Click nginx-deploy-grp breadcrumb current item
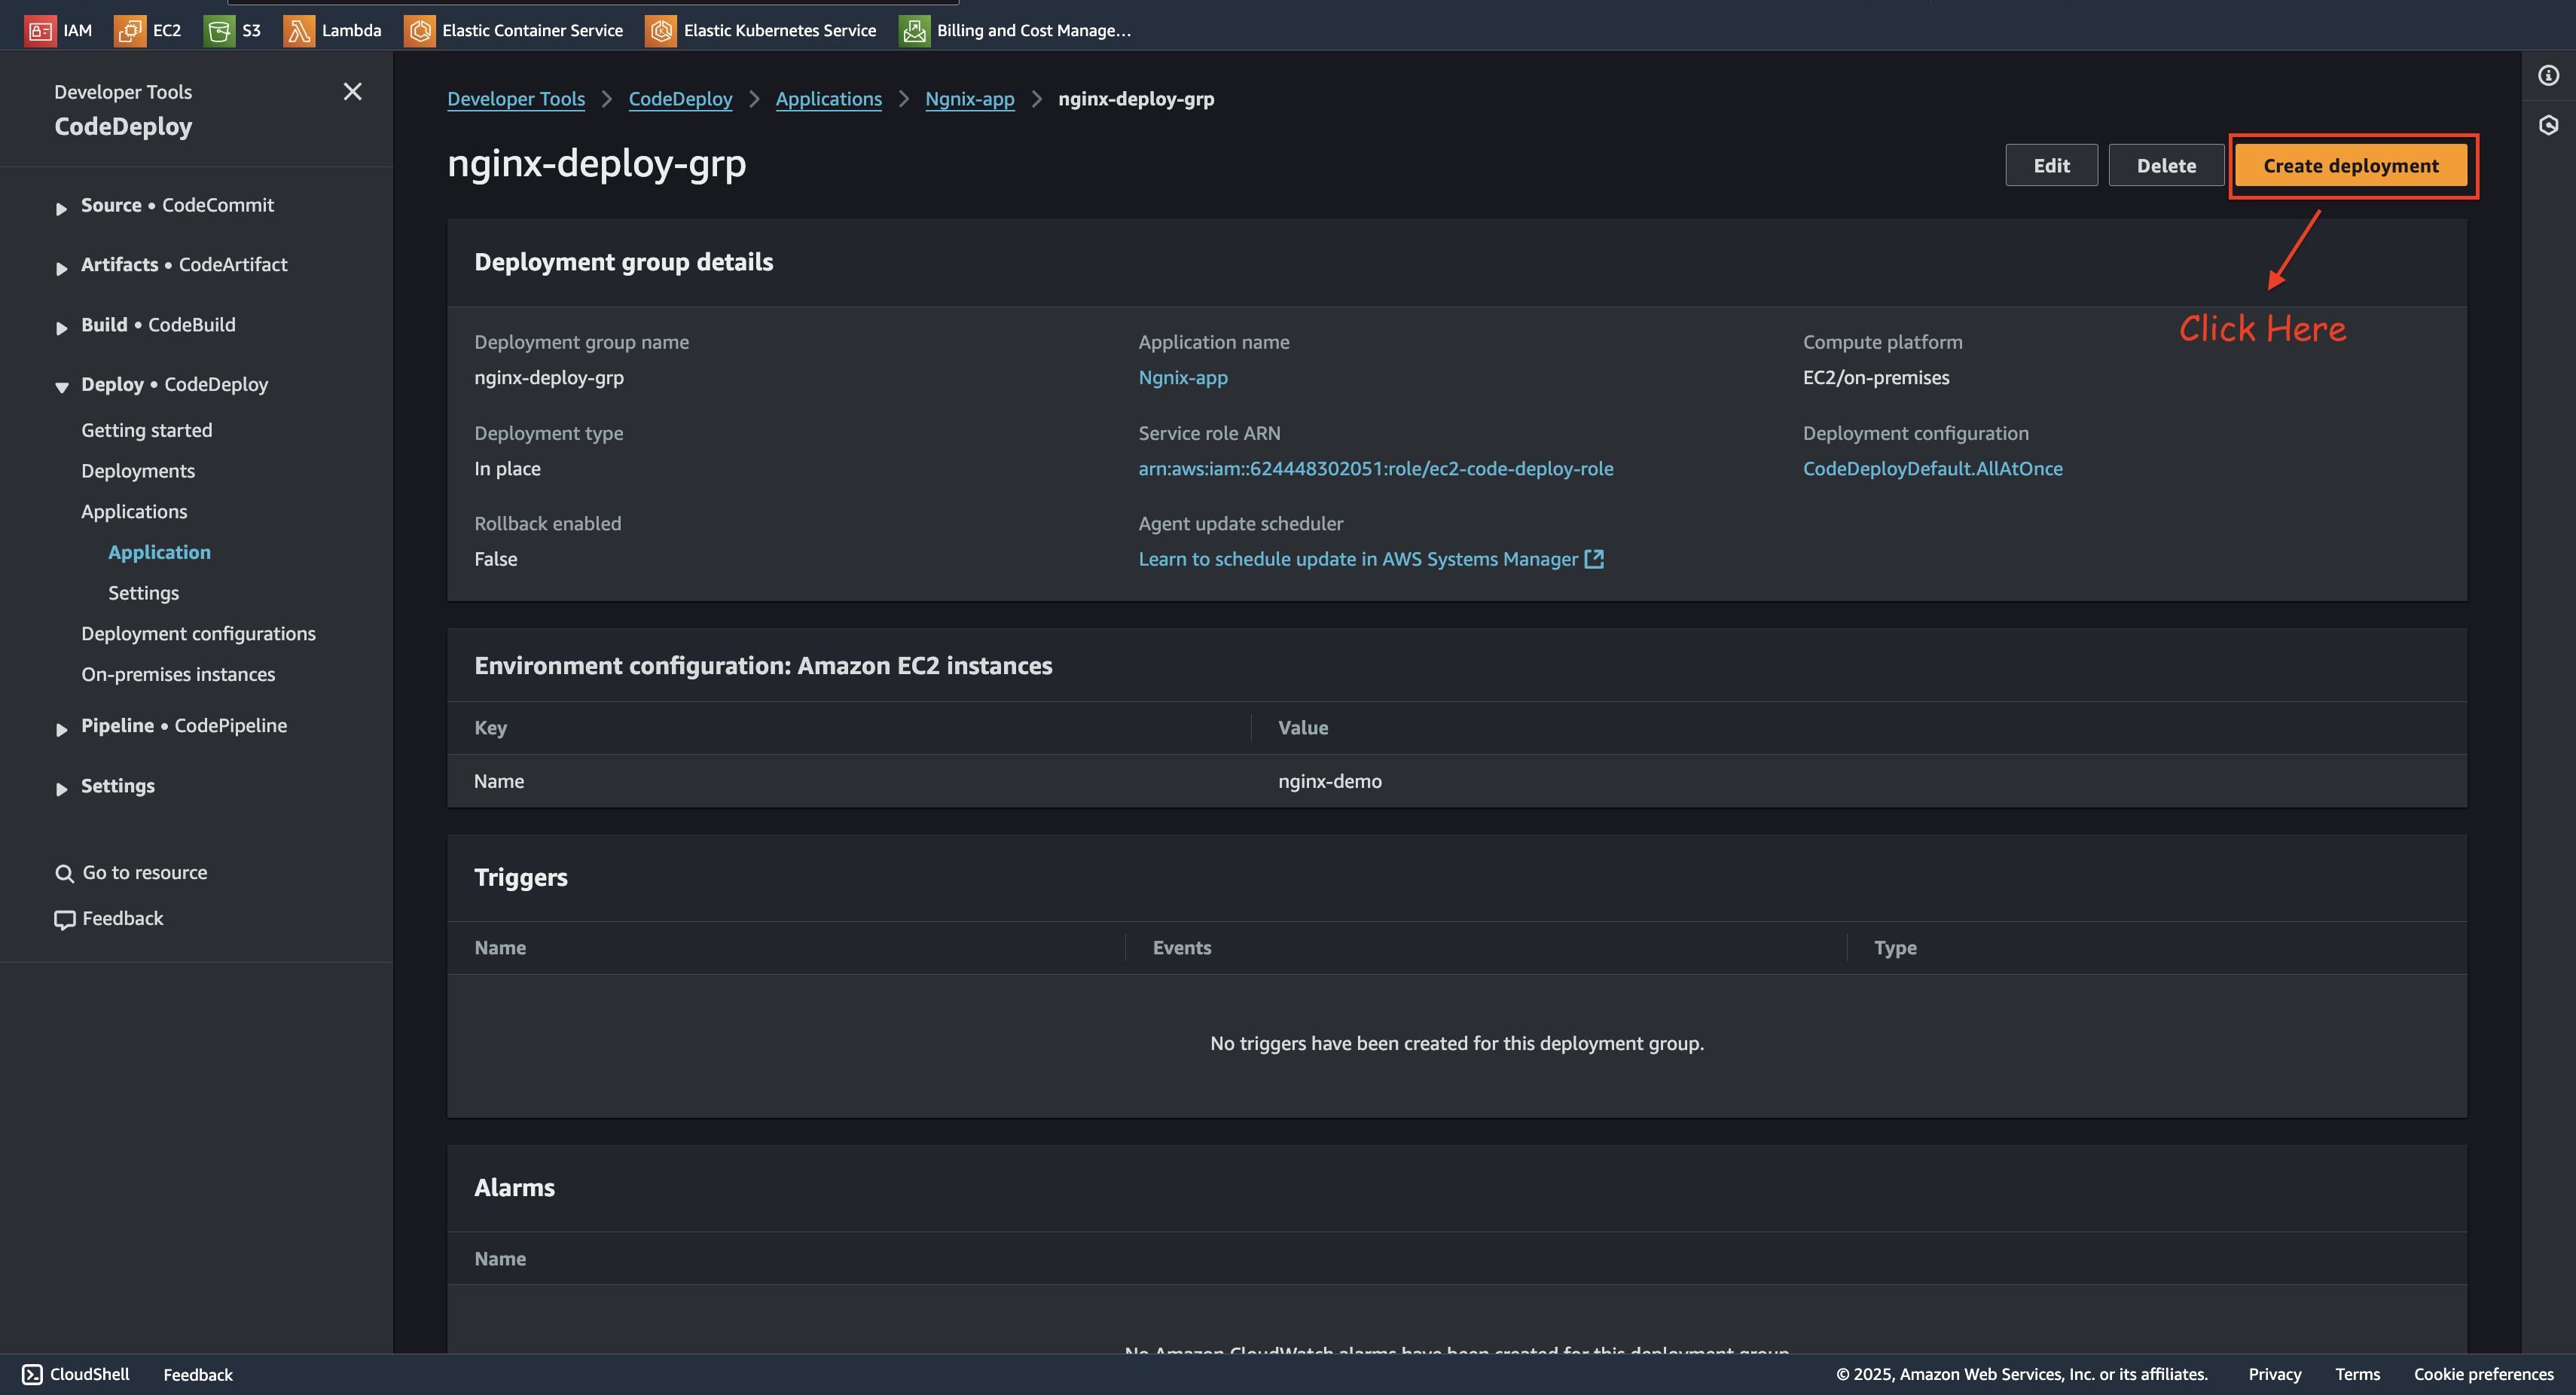 [x=1136, y=99]
